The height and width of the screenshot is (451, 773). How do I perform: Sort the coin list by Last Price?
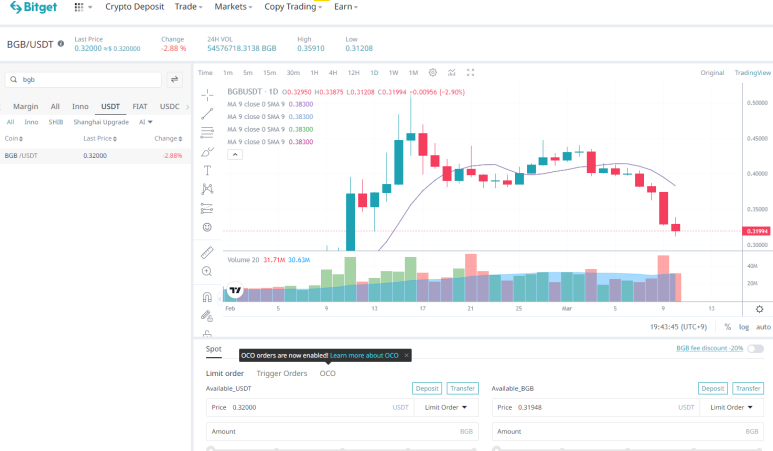(100, 139)
